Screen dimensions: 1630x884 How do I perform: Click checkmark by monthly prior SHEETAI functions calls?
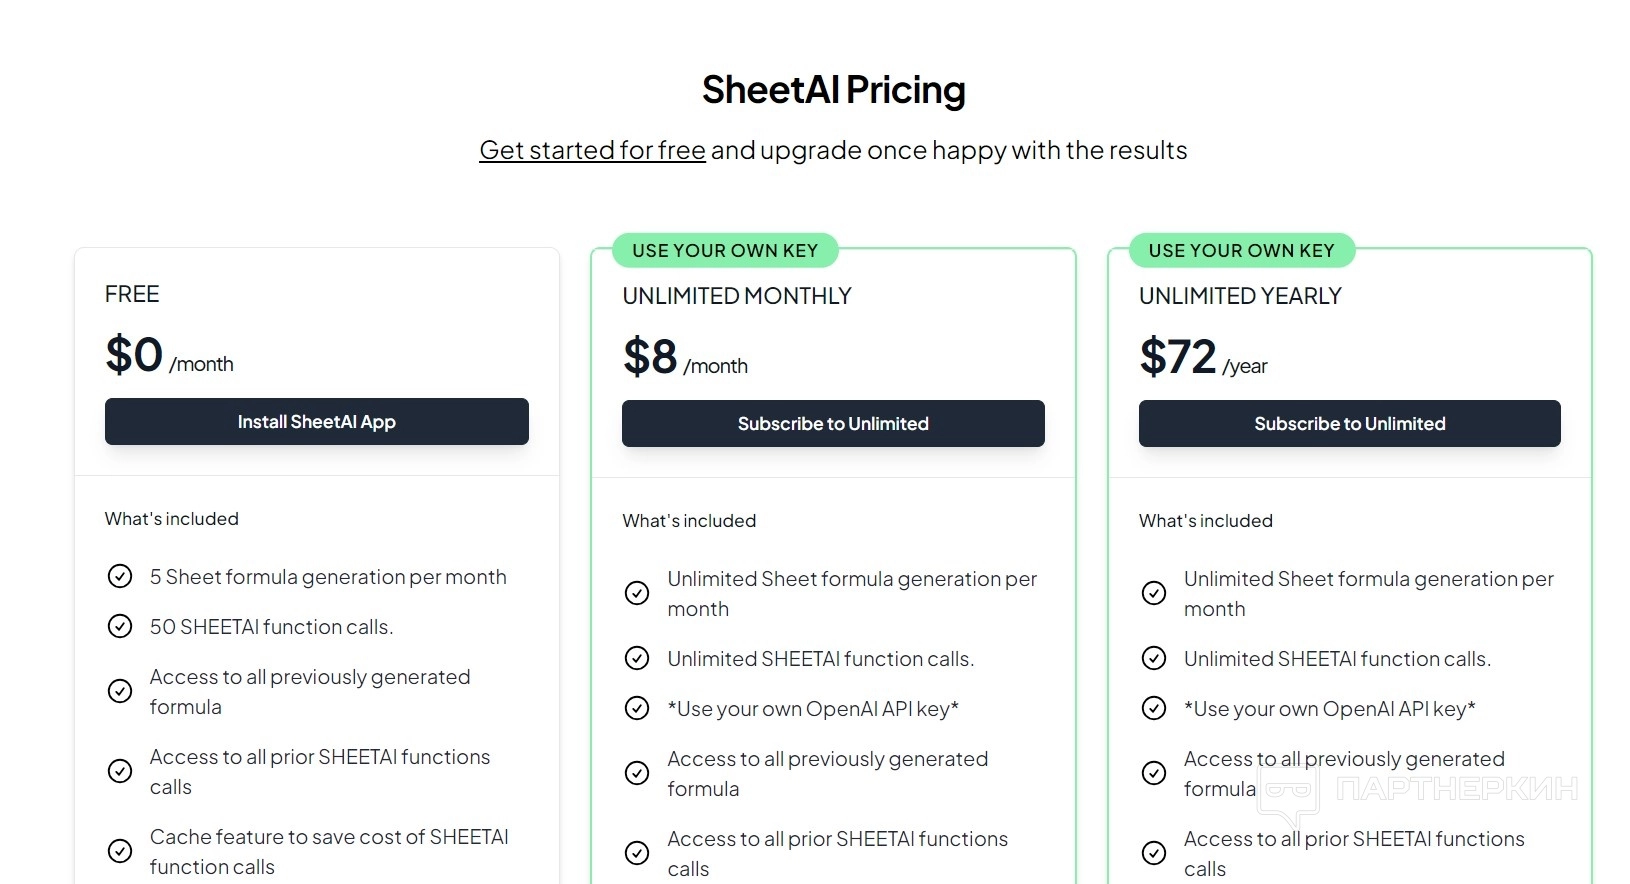[637, 853]
